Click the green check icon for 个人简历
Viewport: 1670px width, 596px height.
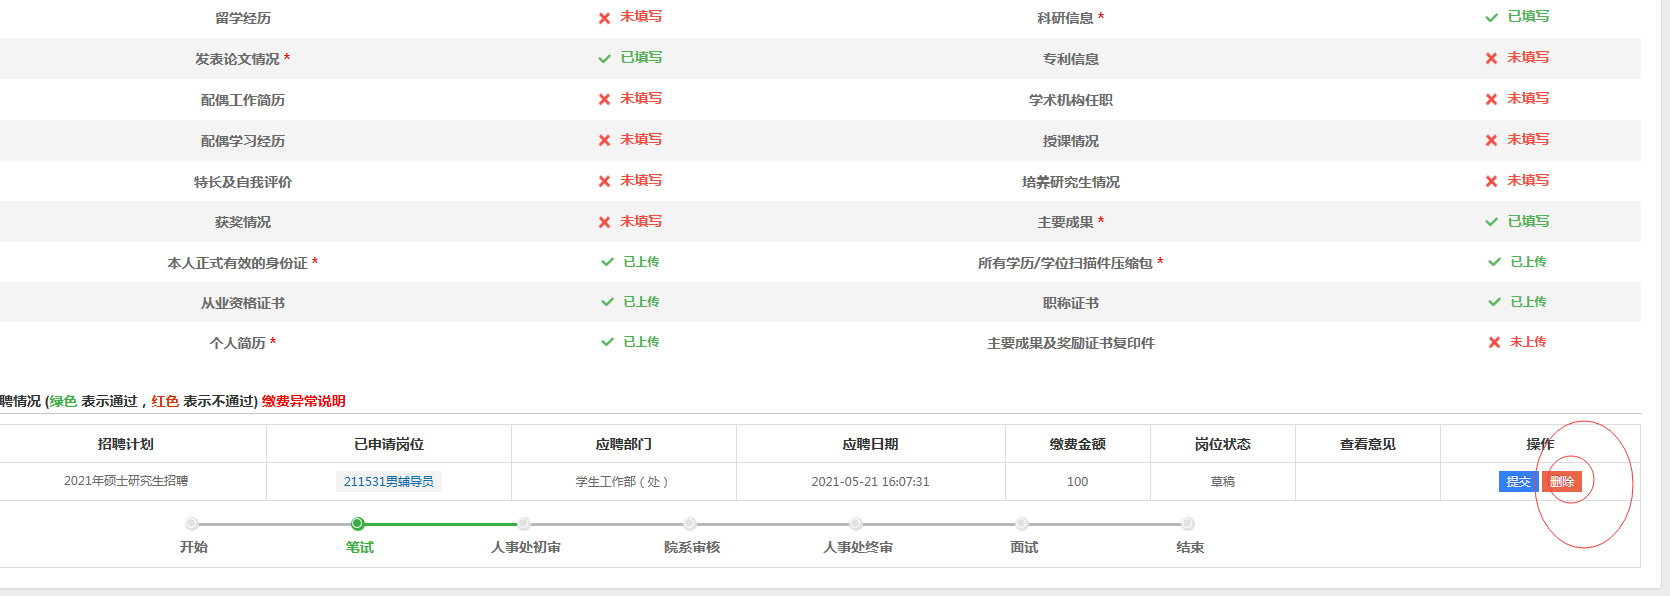[x=607, y=342]
